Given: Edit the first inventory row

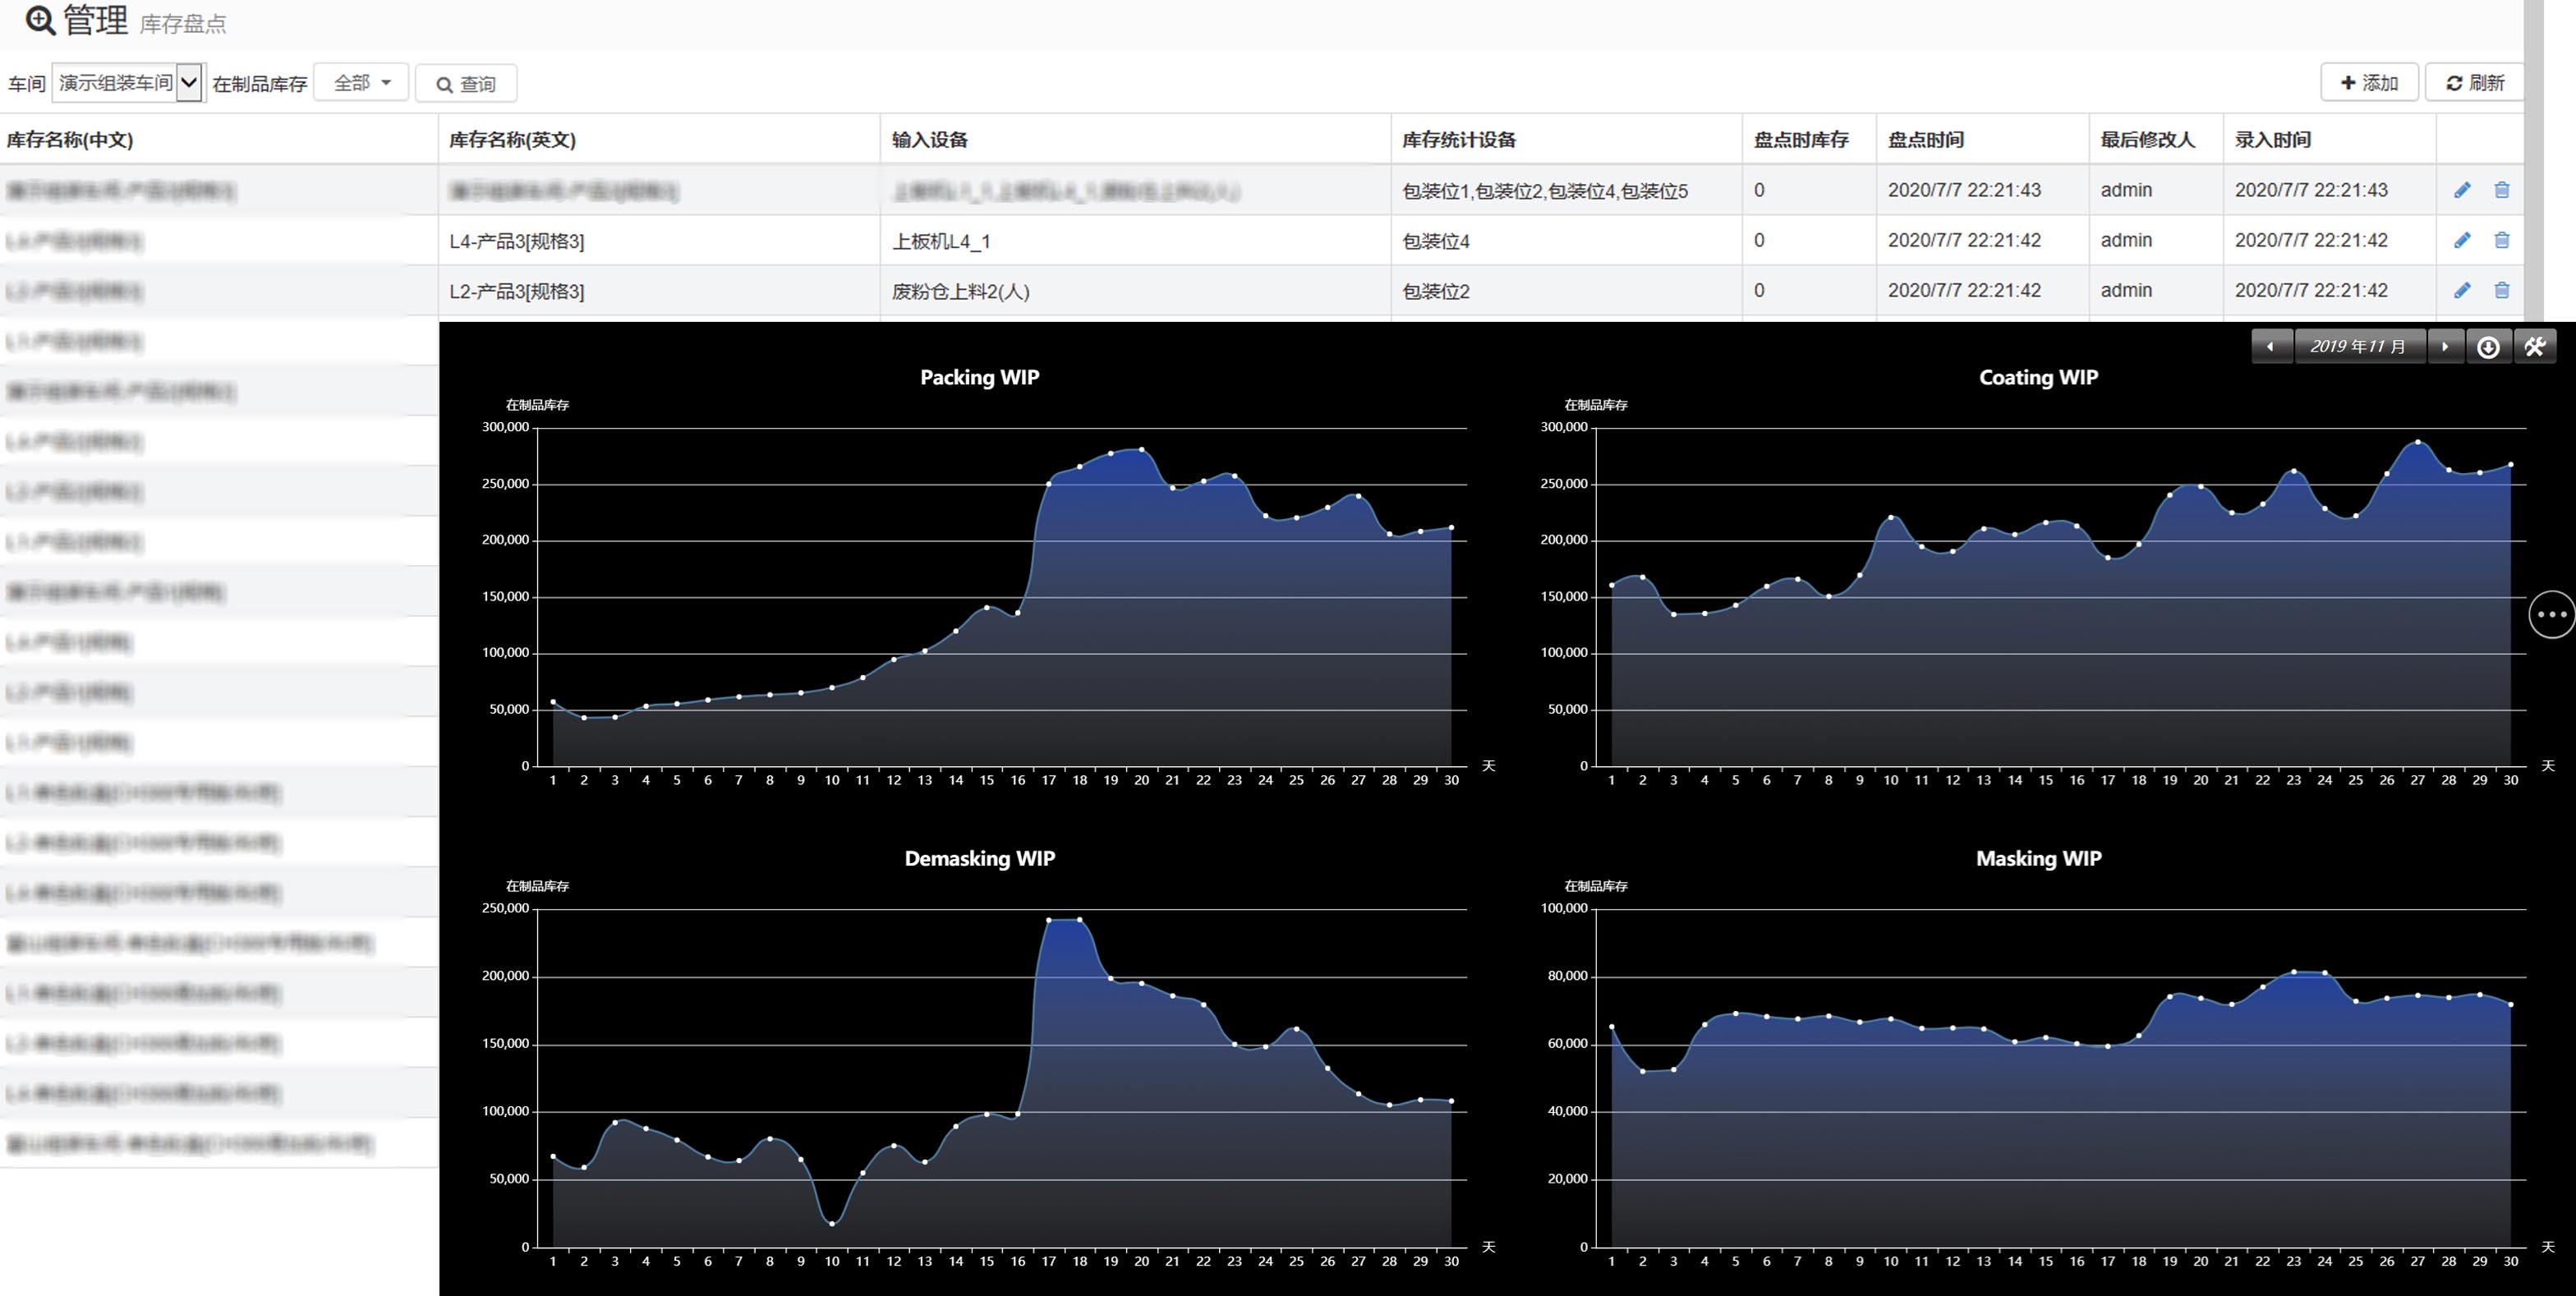Looking at the screenshot, I should (2462, 190).
